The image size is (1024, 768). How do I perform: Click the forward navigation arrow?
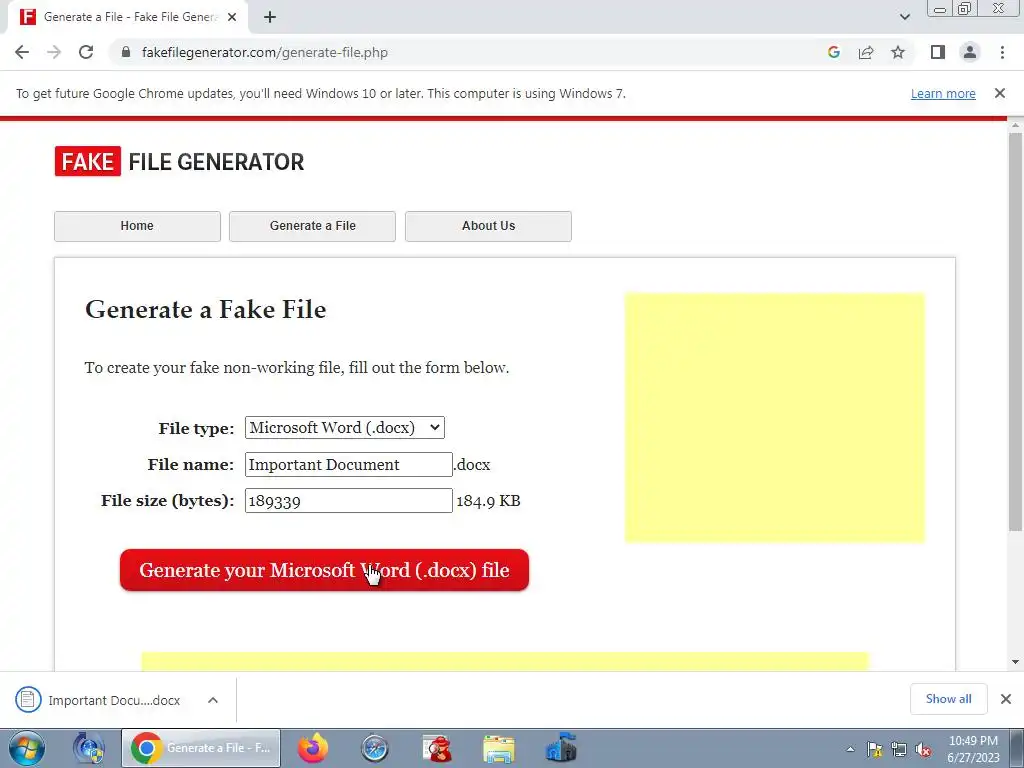click(x=54, y=52)
